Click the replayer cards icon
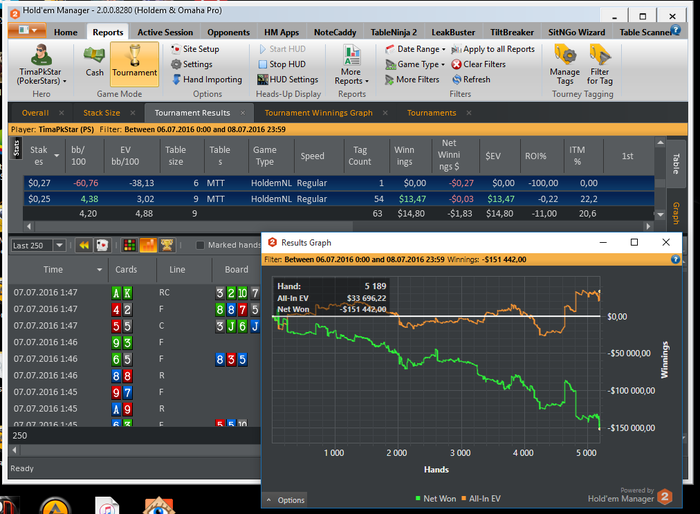 click(102, 245)
